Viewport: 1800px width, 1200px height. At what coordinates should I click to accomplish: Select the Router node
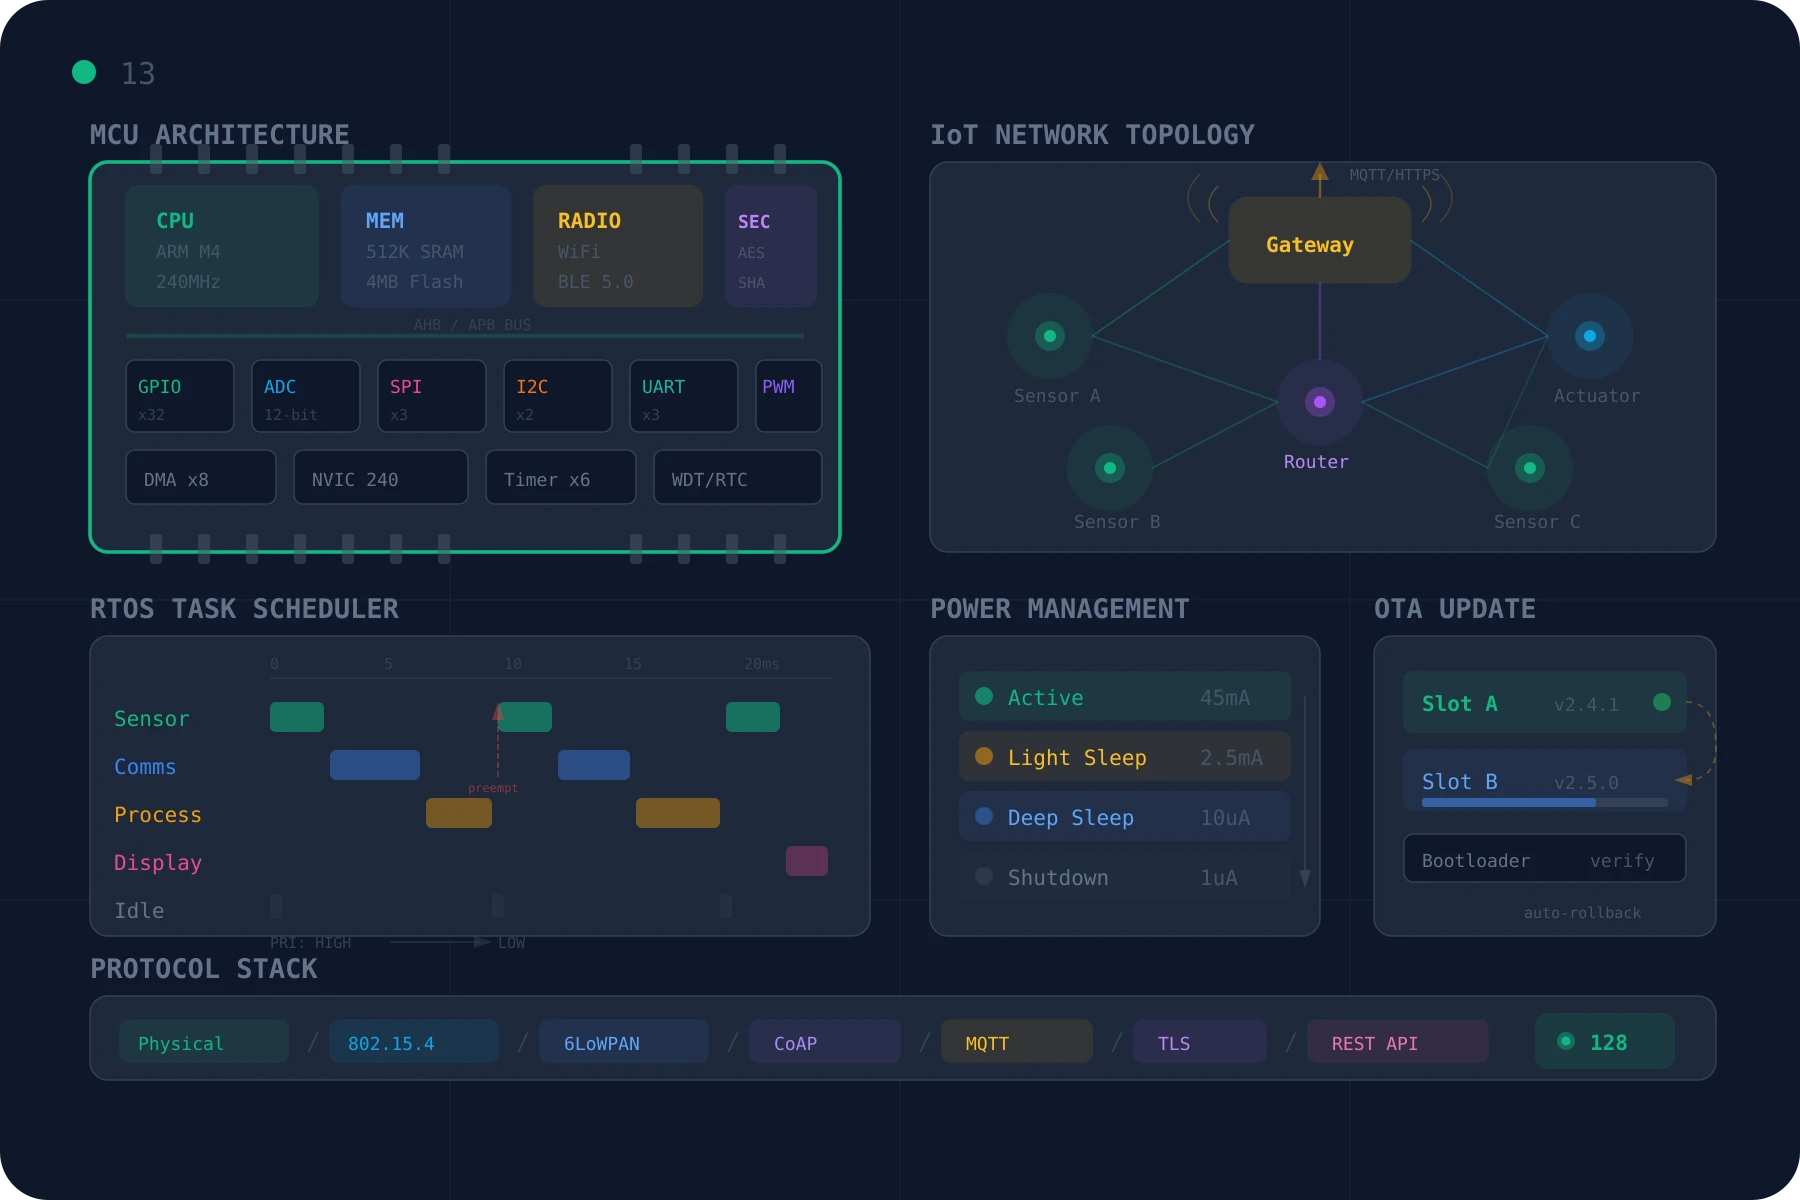click(x=1319, y=402)
